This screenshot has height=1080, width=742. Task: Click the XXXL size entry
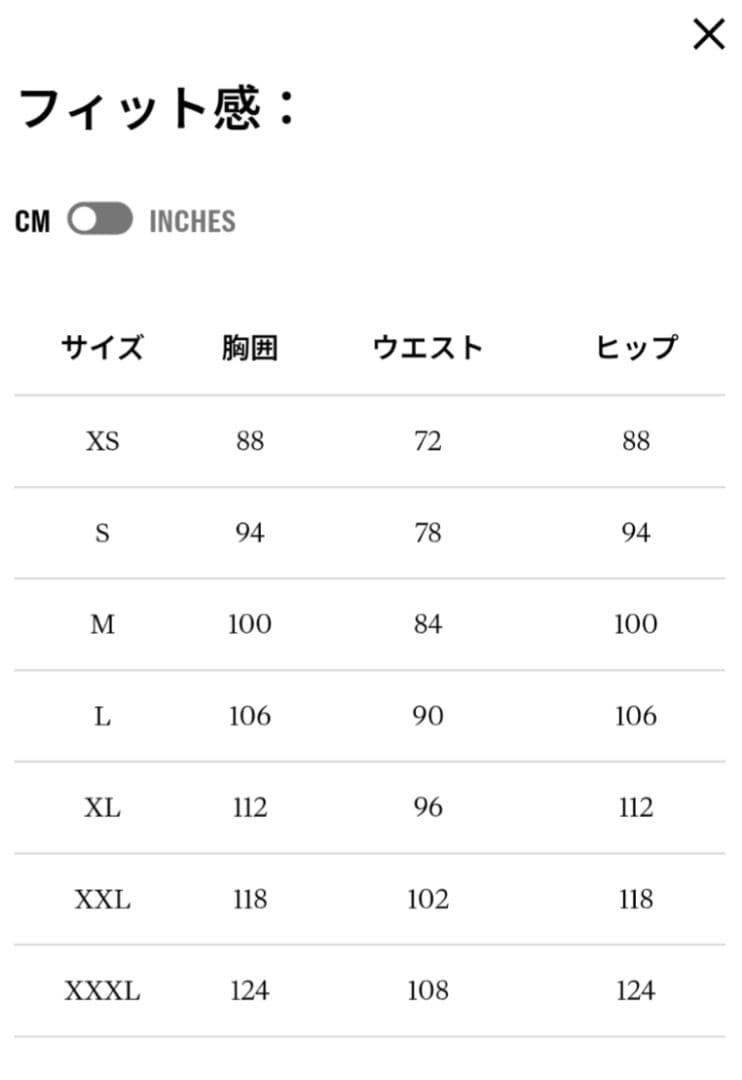(x=103, y=991)
